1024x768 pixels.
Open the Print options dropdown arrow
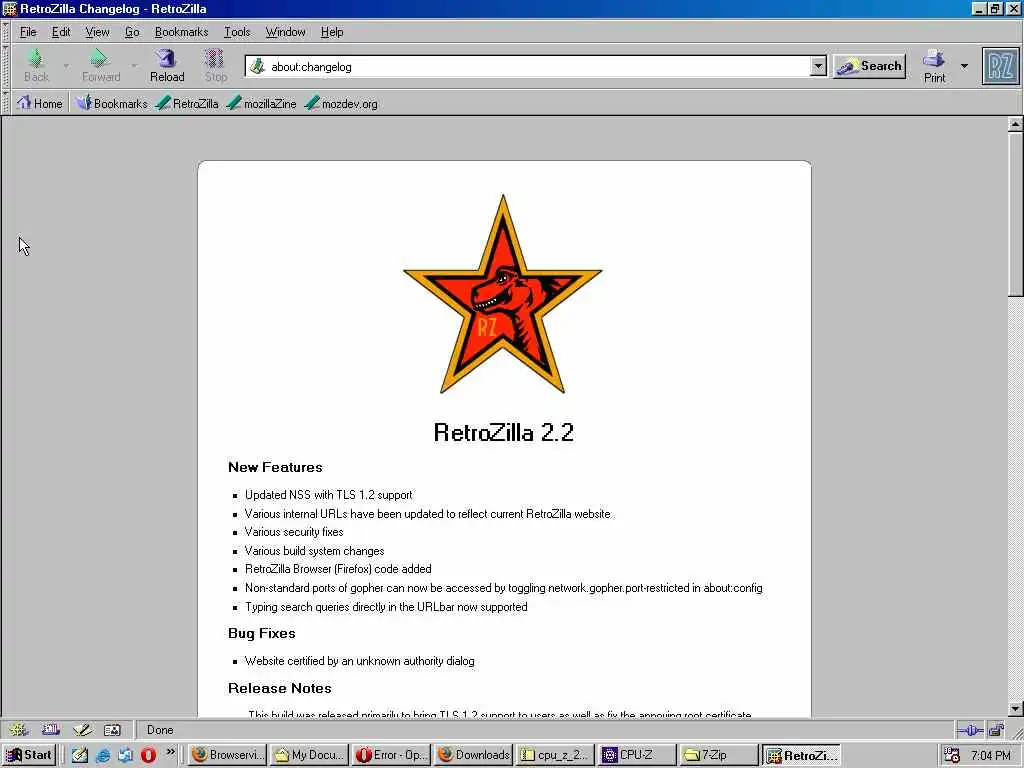[964, 66]
